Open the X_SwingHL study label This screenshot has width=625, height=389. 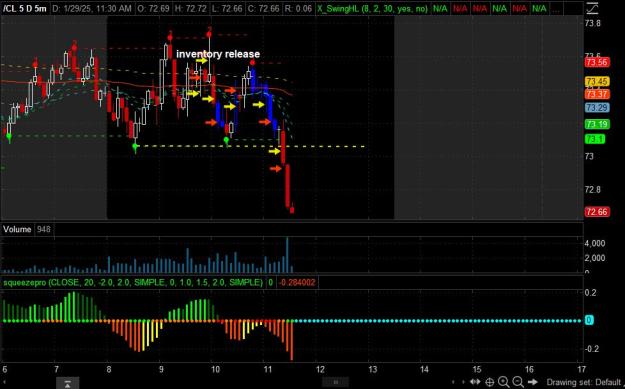[x=373, y=8]
